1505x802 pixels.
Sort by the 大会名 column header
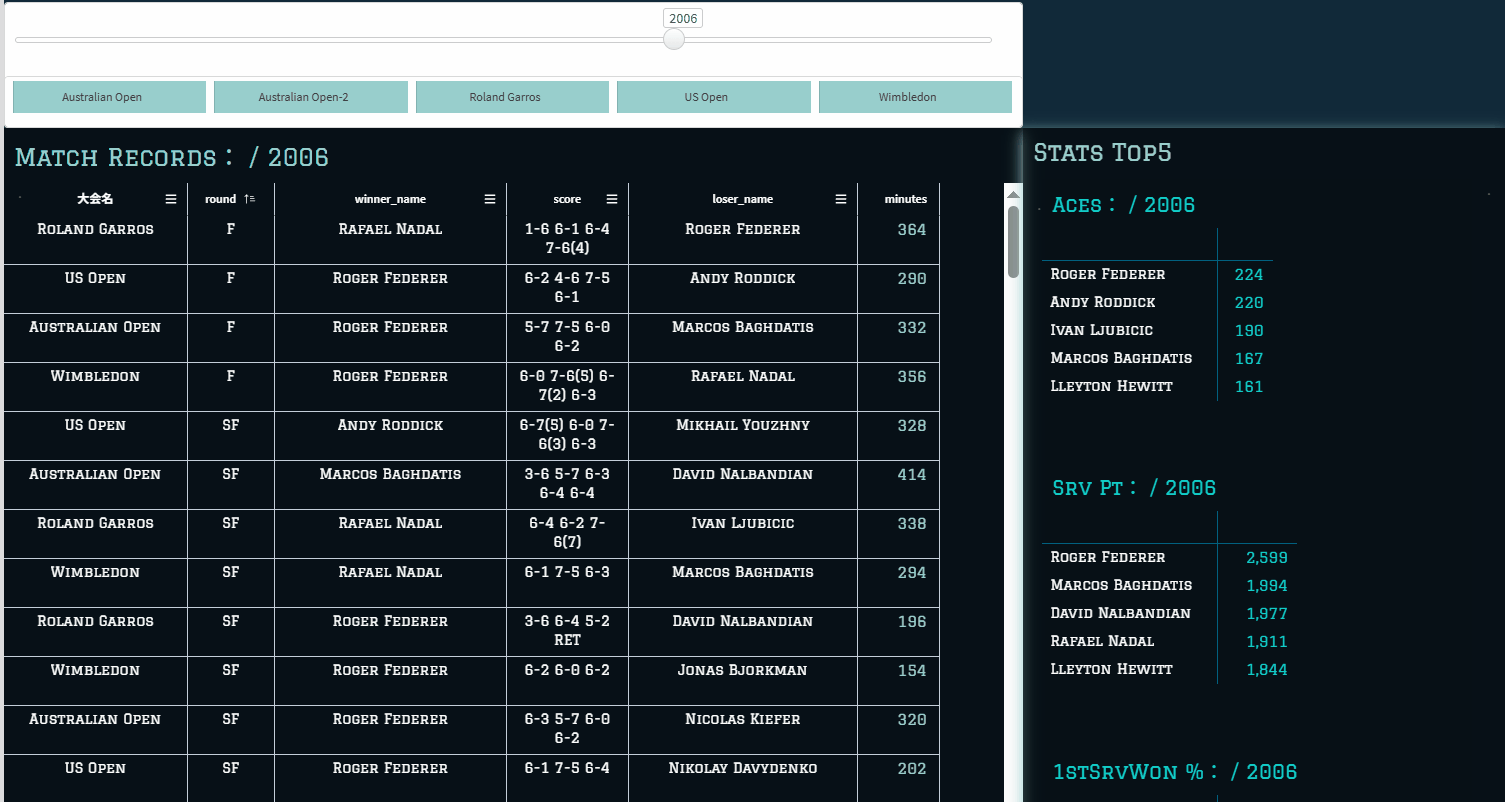[x=95, y=199]
